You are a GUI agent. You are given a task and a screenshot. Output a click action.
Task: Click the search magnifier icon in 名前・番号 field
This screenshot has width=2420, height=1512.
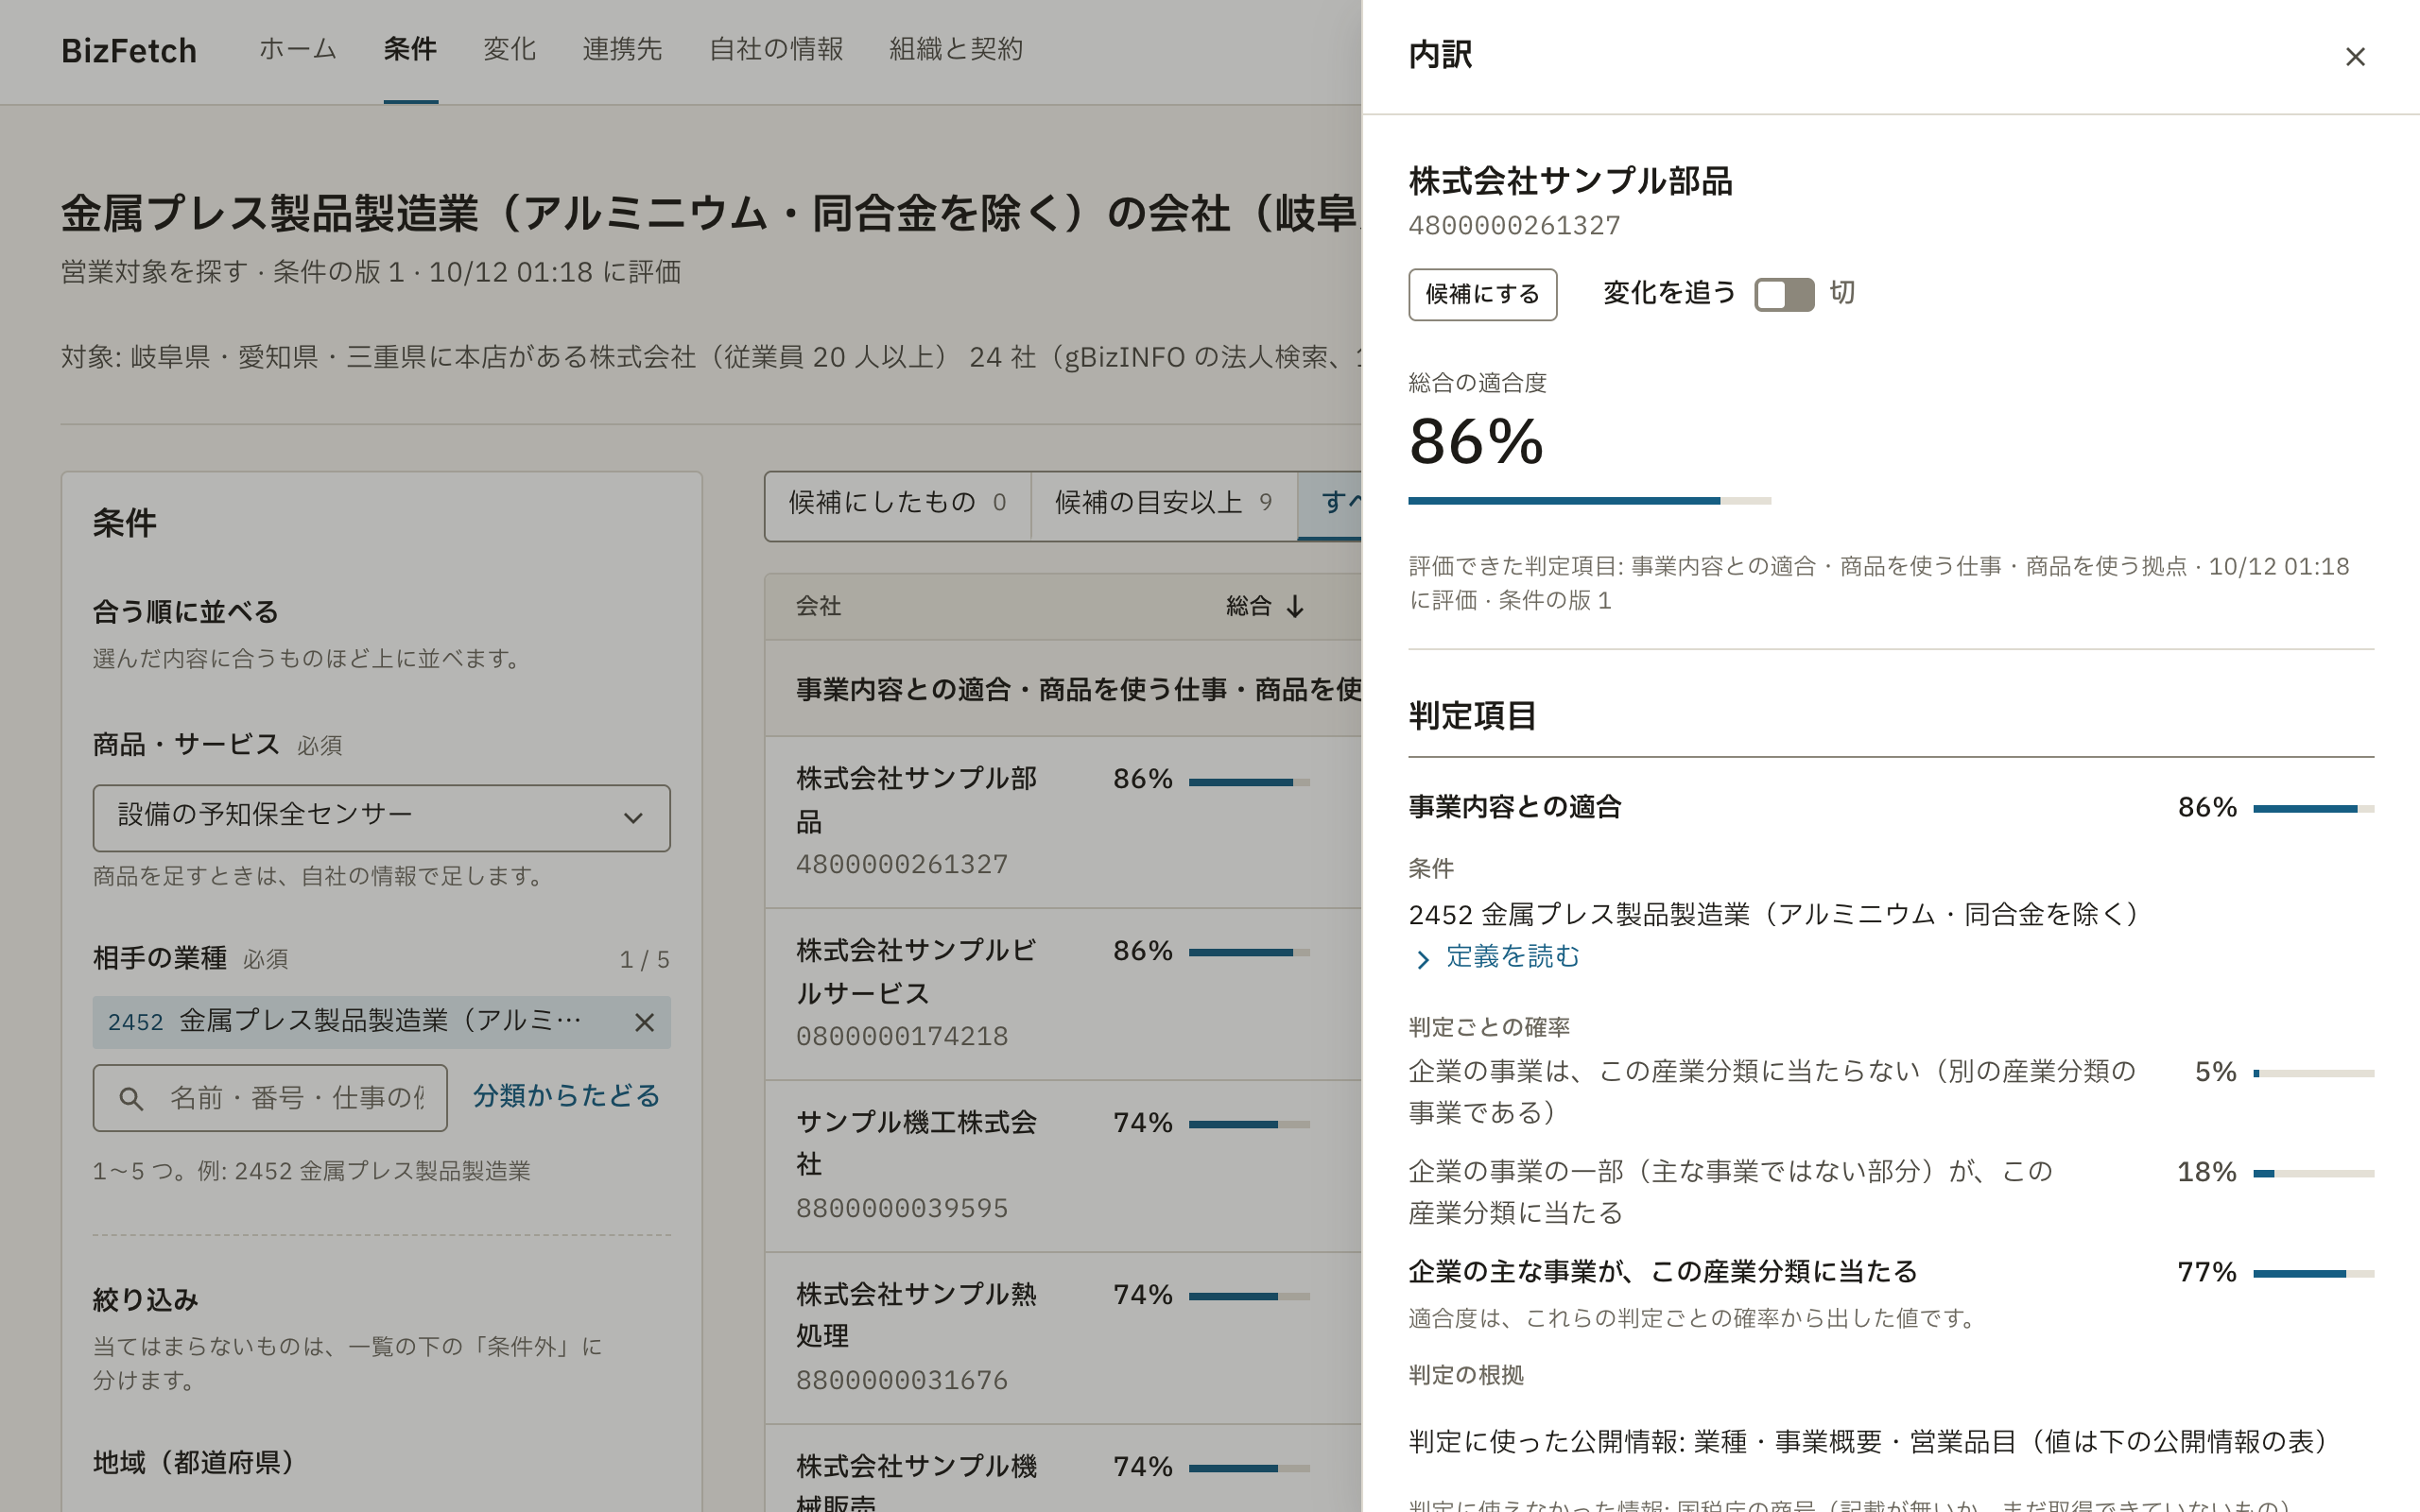coord(131,1098)
